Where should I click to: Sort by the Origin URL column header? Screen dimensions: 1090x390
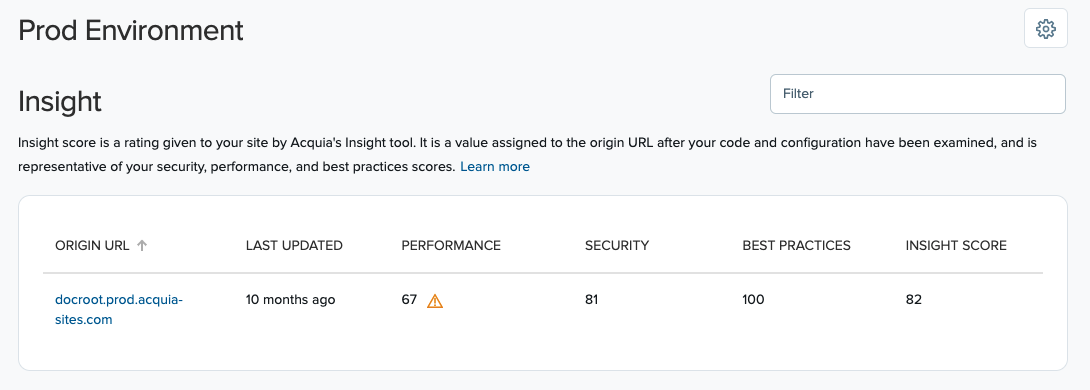(92, 245)
